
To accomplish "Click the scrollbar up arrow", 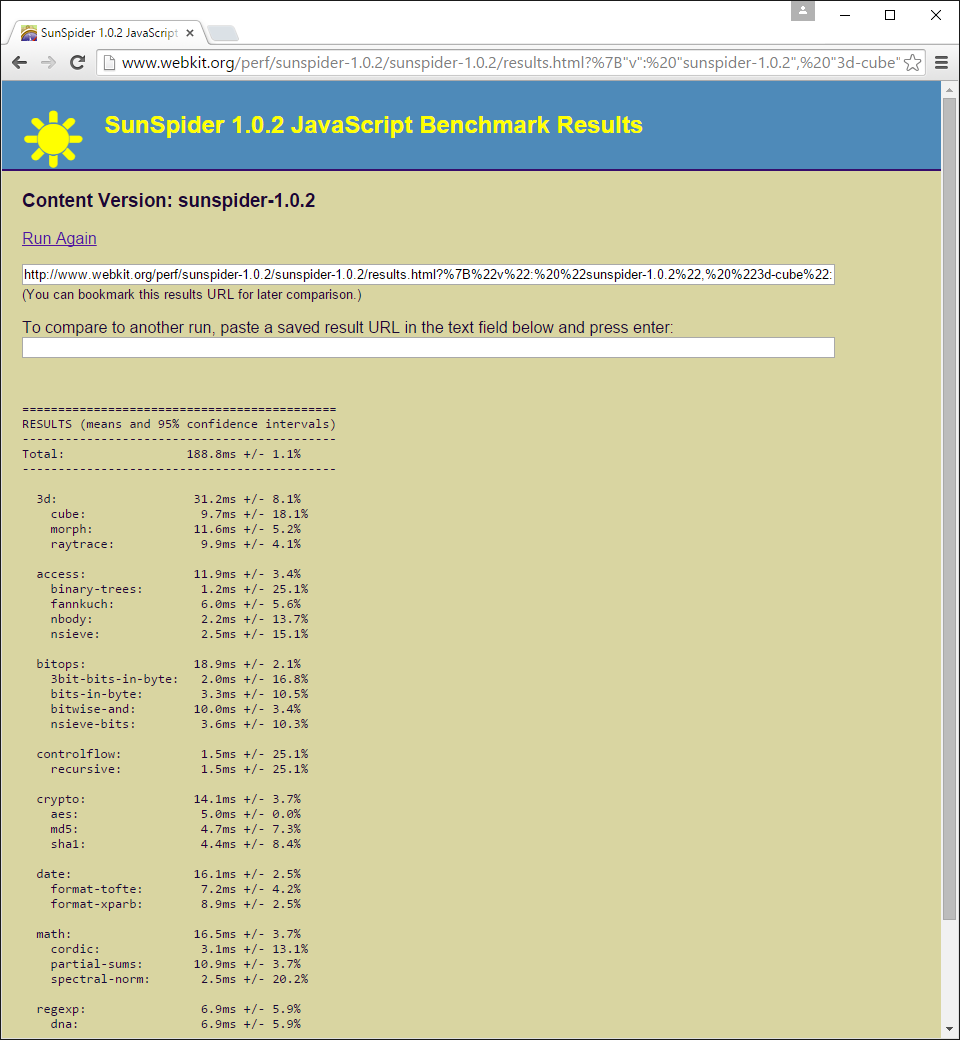I will point(949,89).
